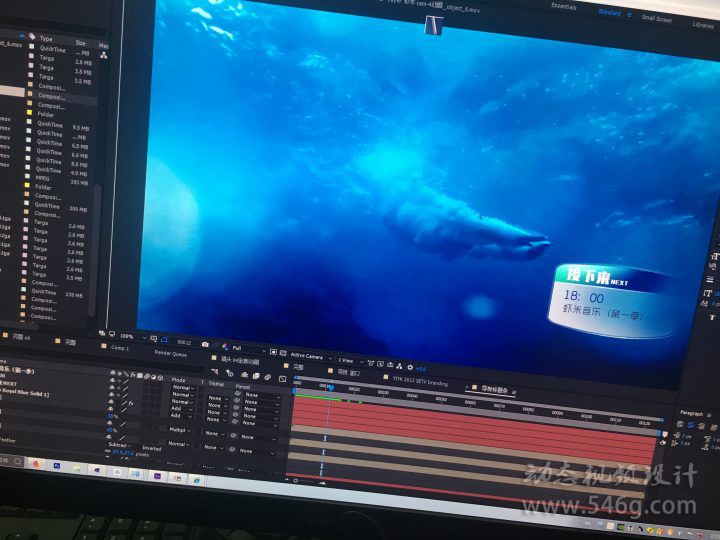Toggle motion blur icon in timeline header
This screenshot has width=720, height=540.
pyautogui.click(x=268, y=377)
